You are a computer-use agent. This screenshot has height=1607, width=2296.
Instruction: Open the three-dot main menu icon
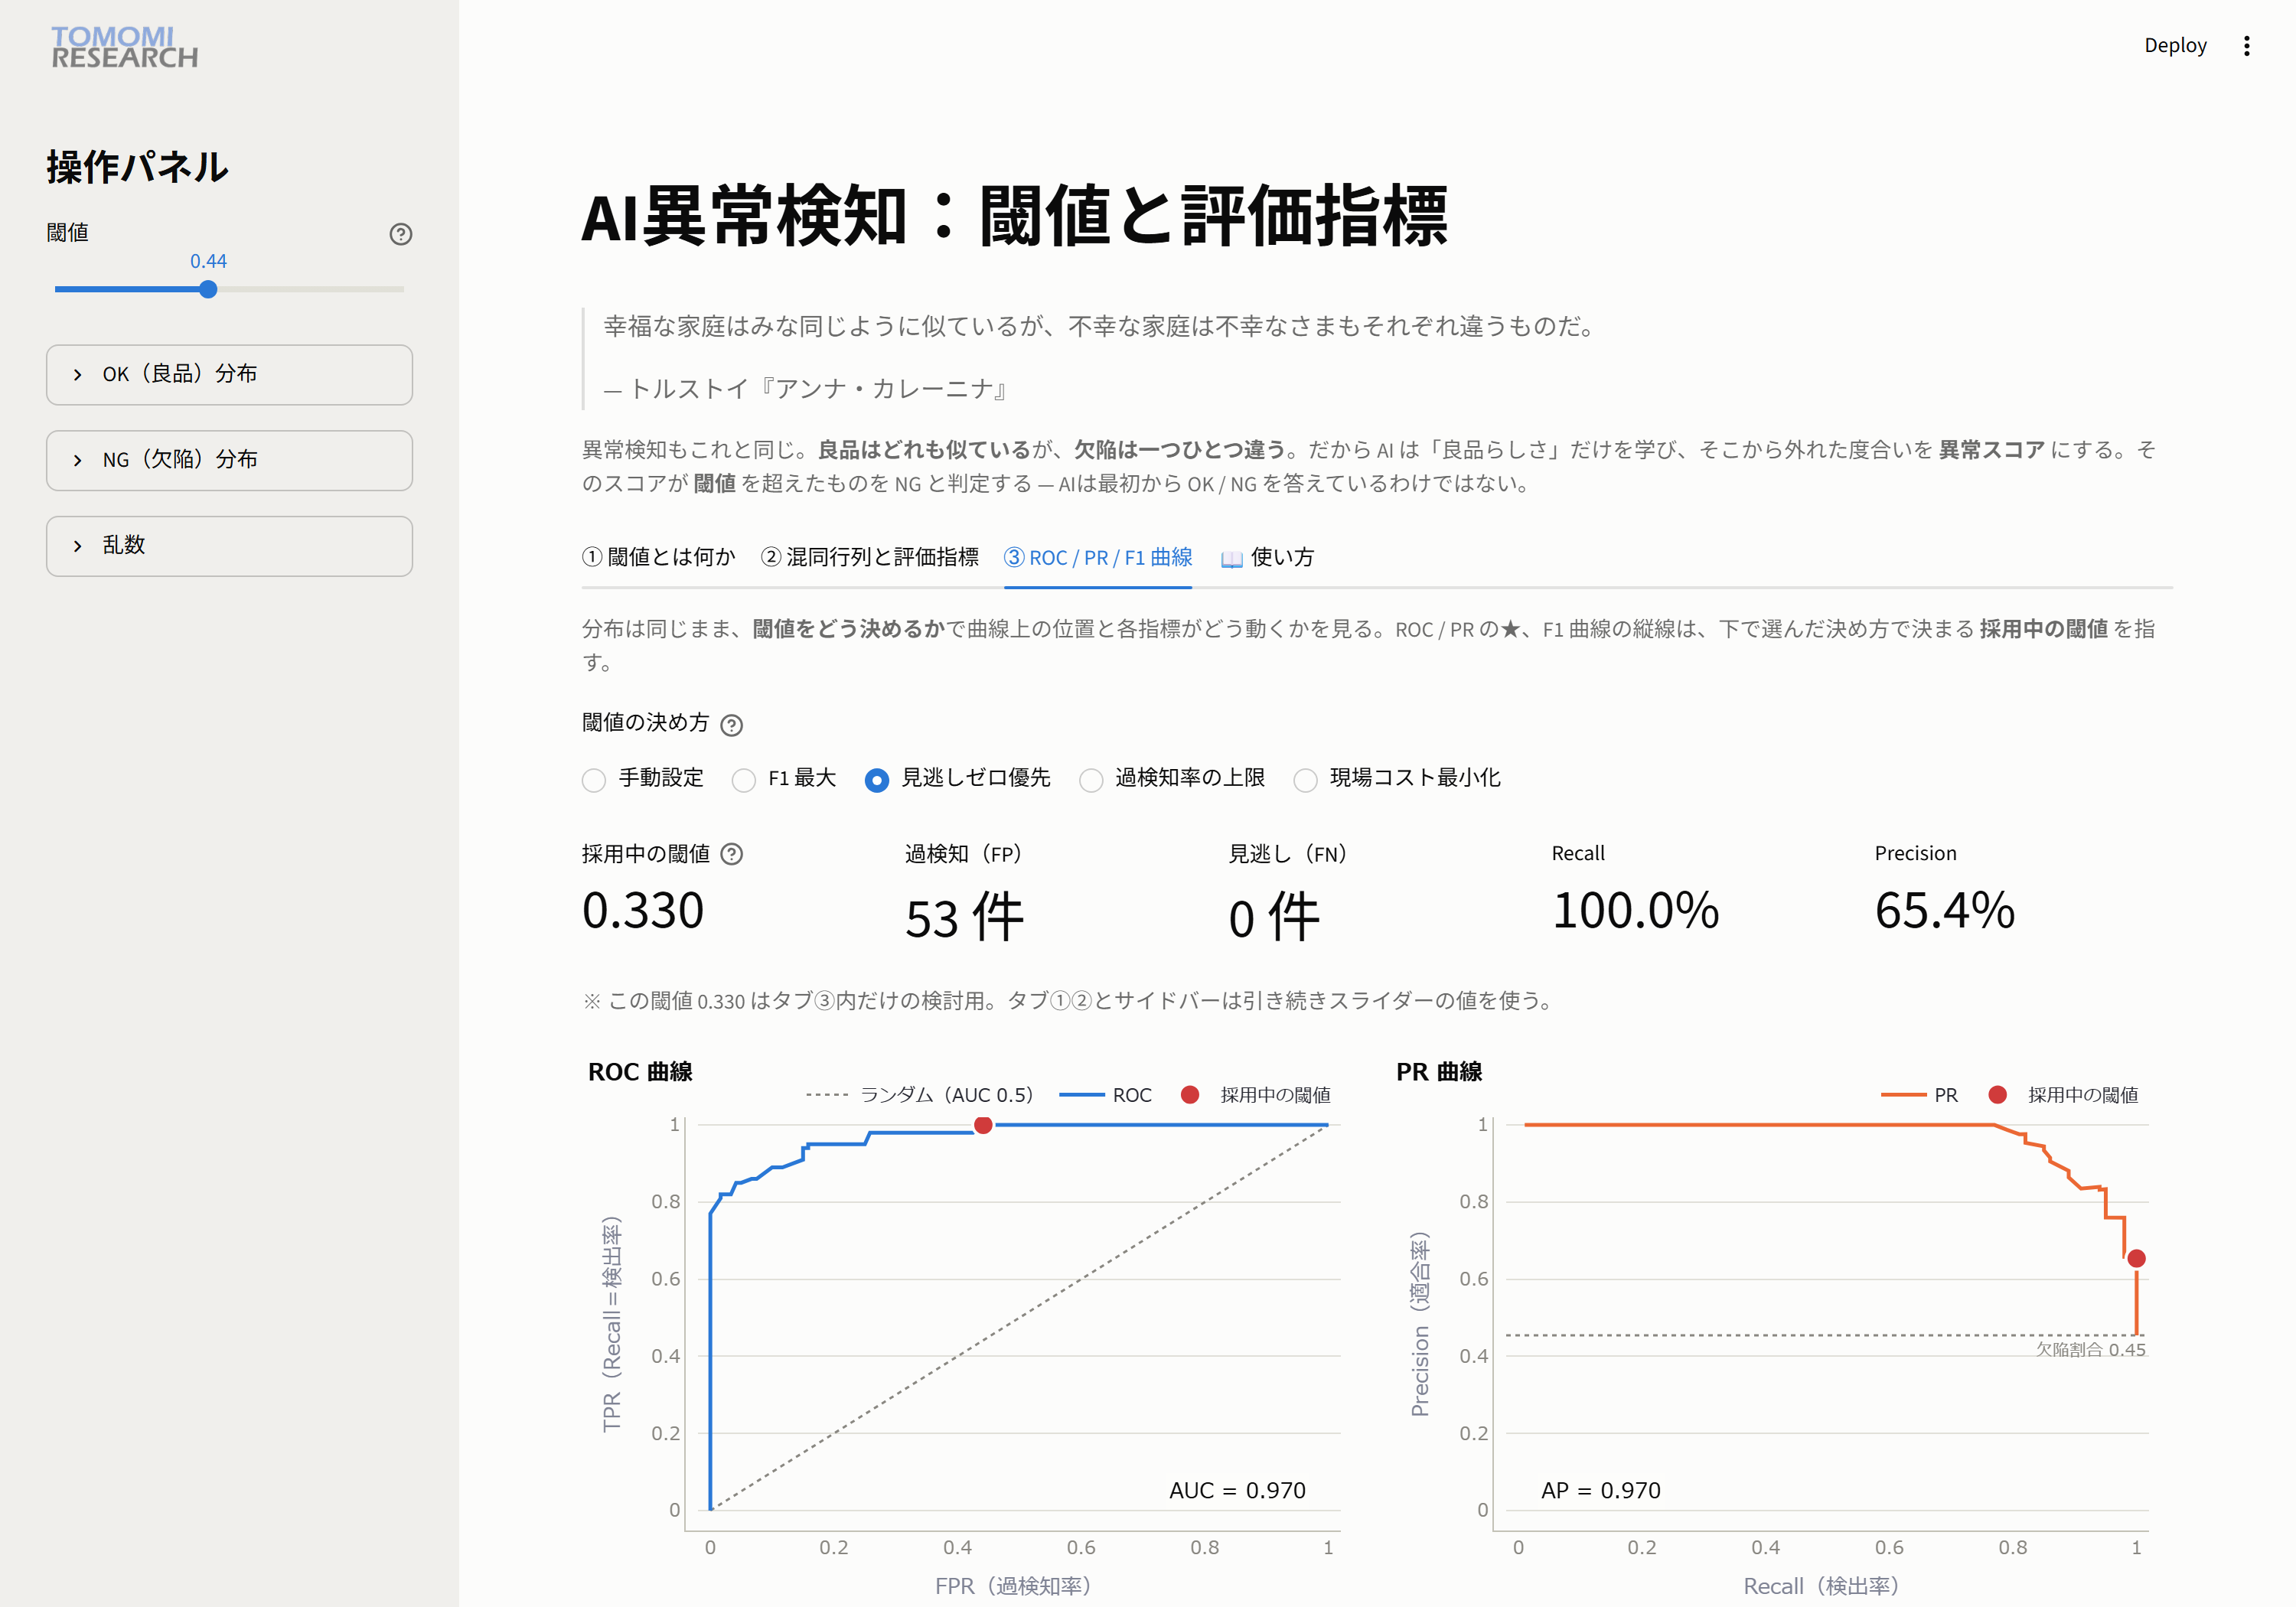click(x=2246, y=46)
